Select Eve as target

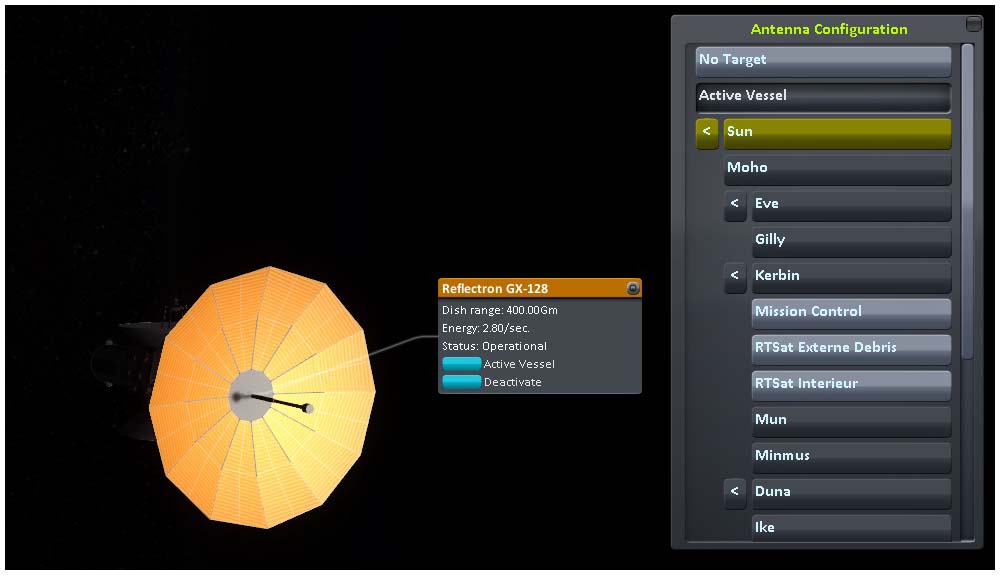[851, 205]
